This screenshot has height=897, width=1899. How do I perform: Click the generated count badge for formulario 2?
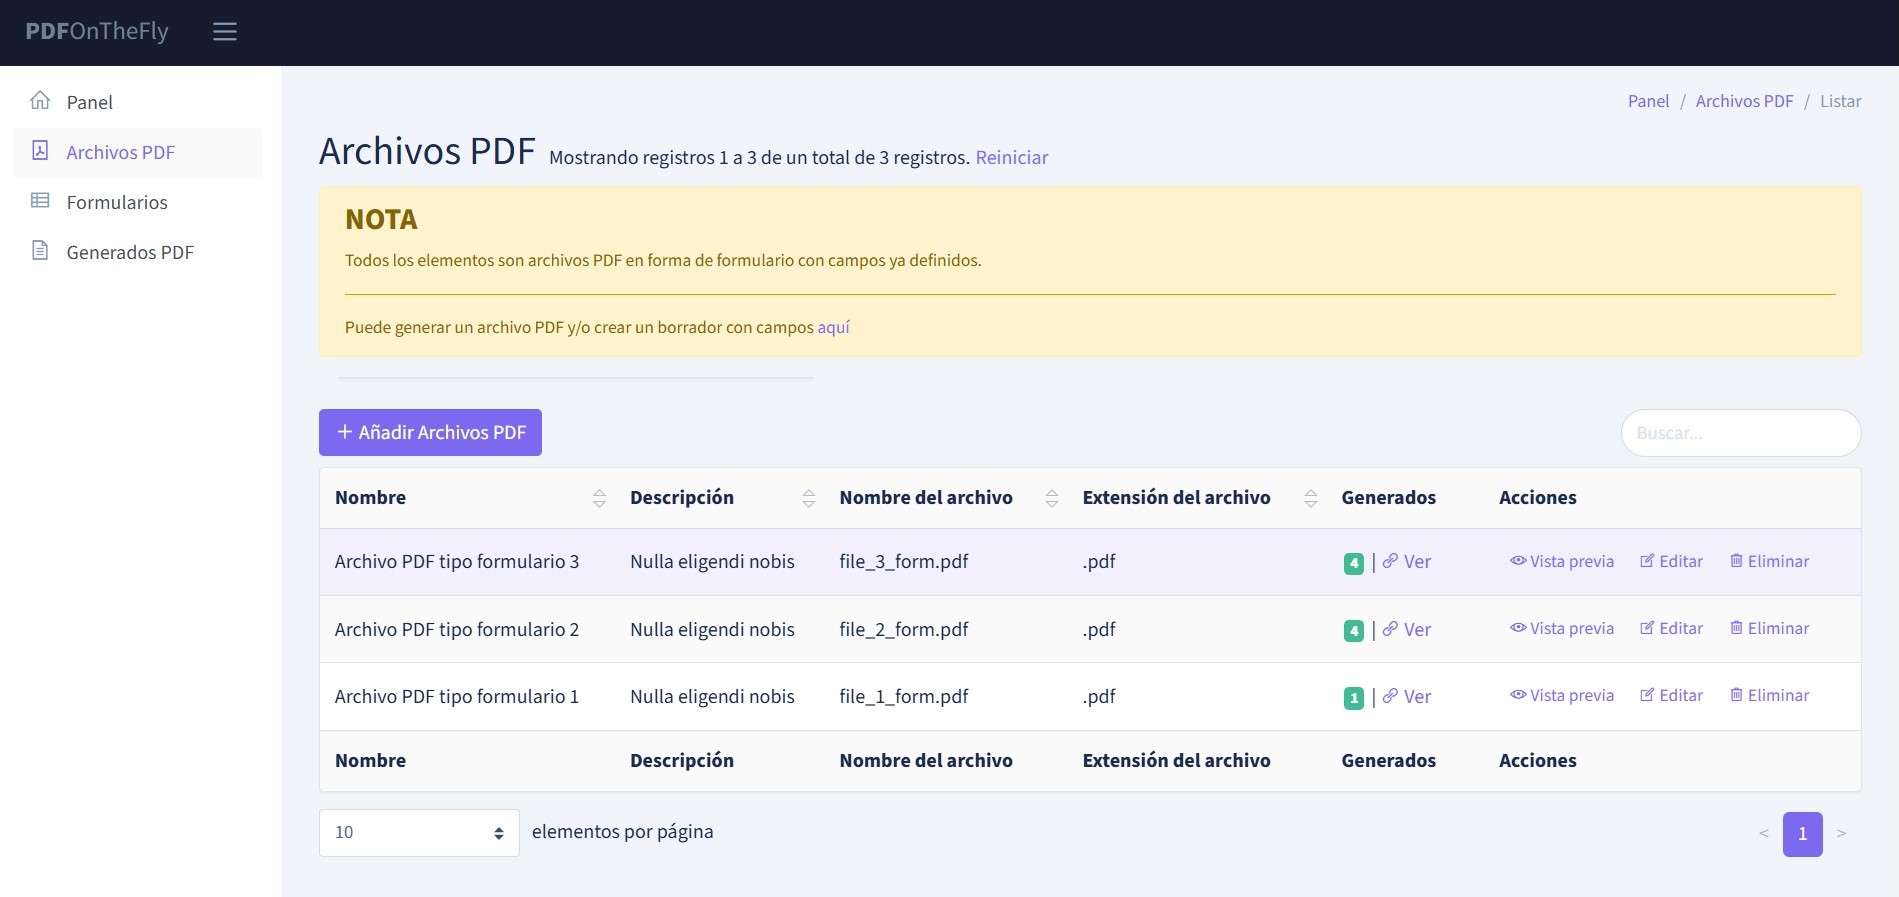coord(1354,631)
